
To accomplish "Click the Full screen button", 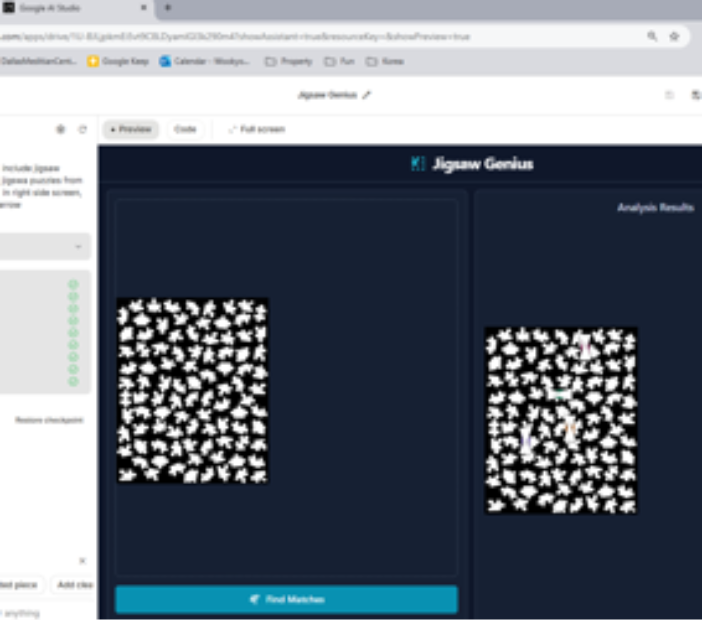I will (256, 129).
